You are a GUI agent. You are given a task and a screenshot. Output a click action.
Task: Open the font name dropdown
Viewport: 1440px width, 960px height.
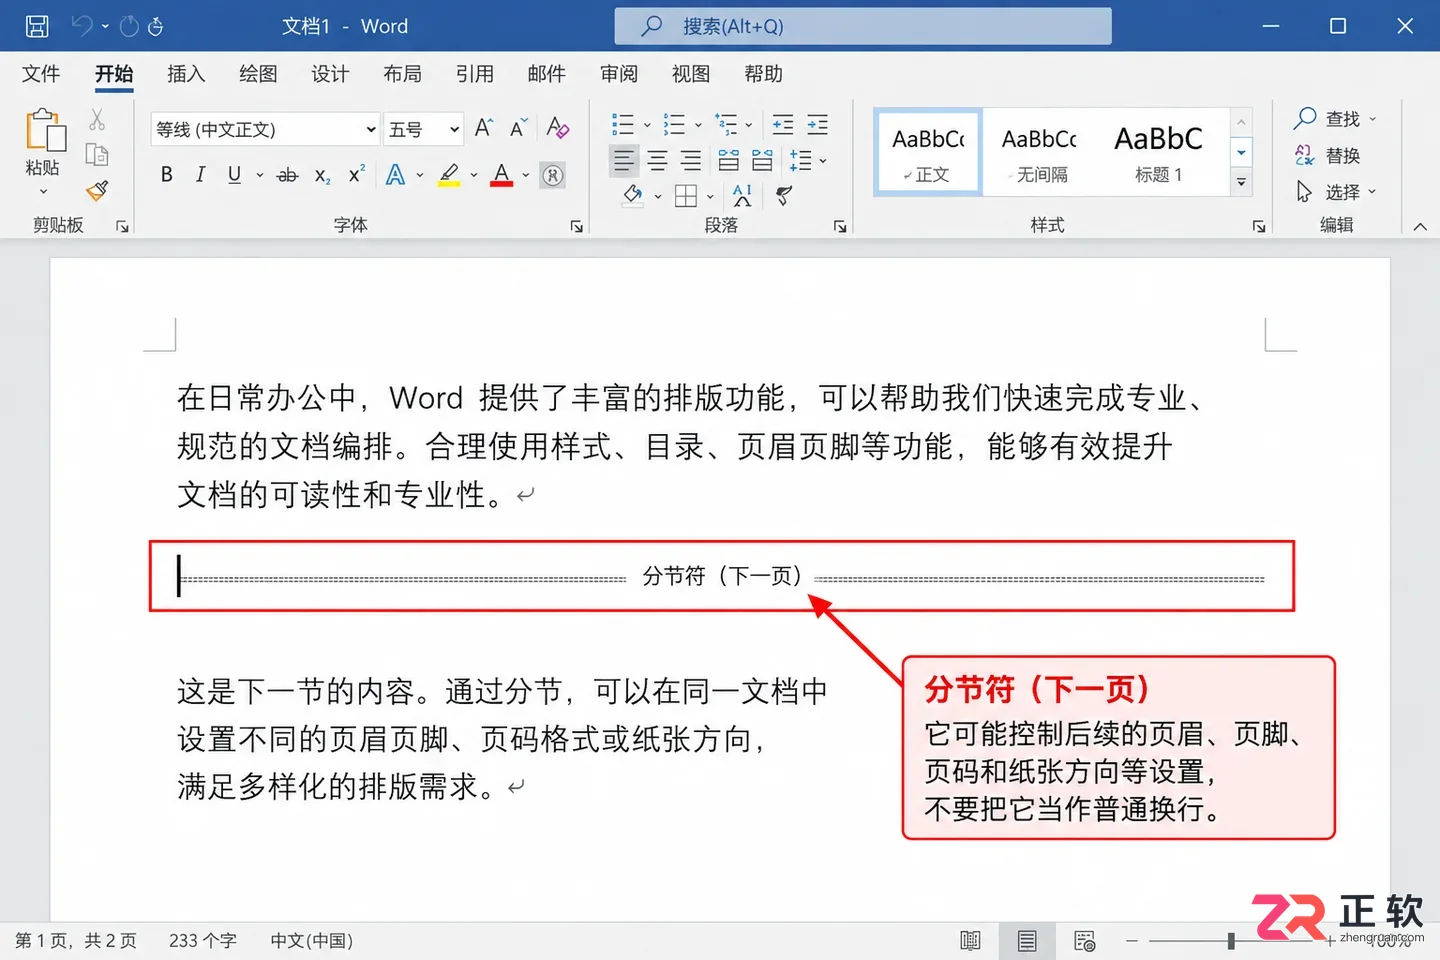371,129
